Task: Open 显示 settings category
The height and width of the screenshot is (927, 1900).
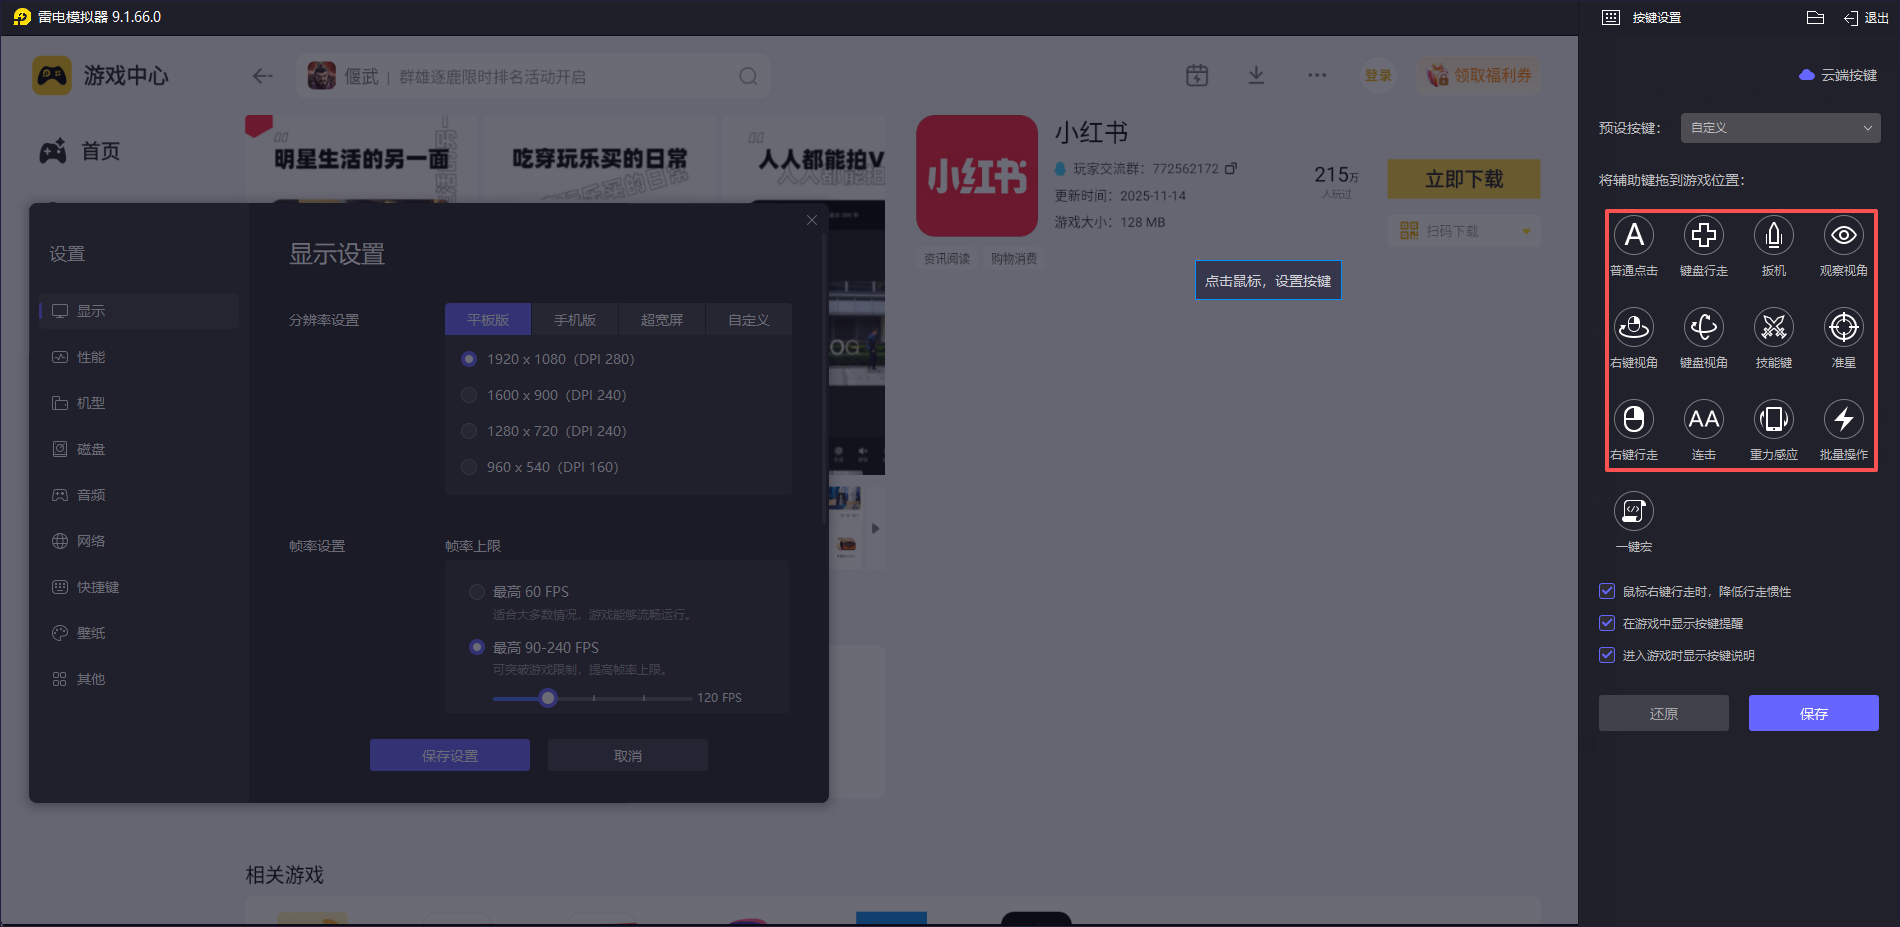Action: (x=139, y=311)
